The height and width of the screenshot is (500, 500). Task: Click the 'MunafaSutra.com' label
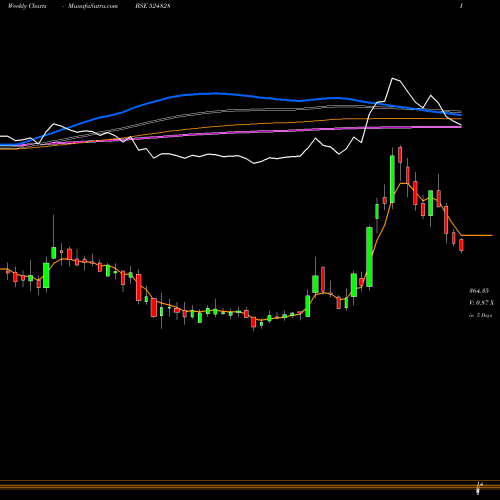click(x=93, y=6)
